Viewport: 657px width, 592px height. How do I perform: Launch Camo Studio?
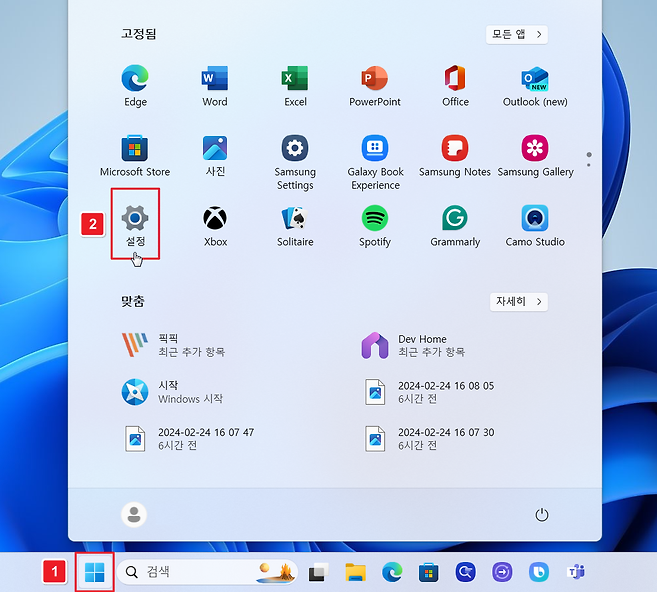coord(535,226)
